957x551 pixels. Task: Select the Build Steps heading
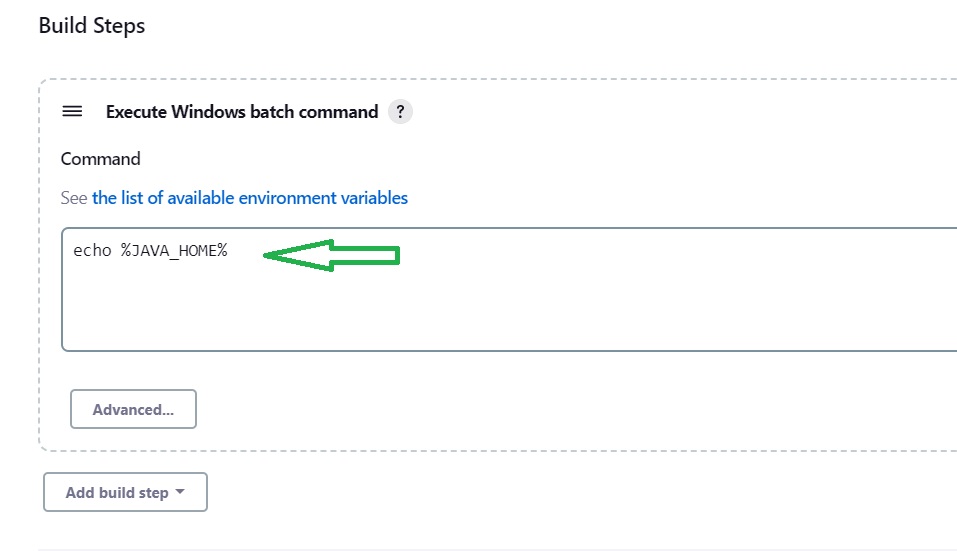(92, 26)
